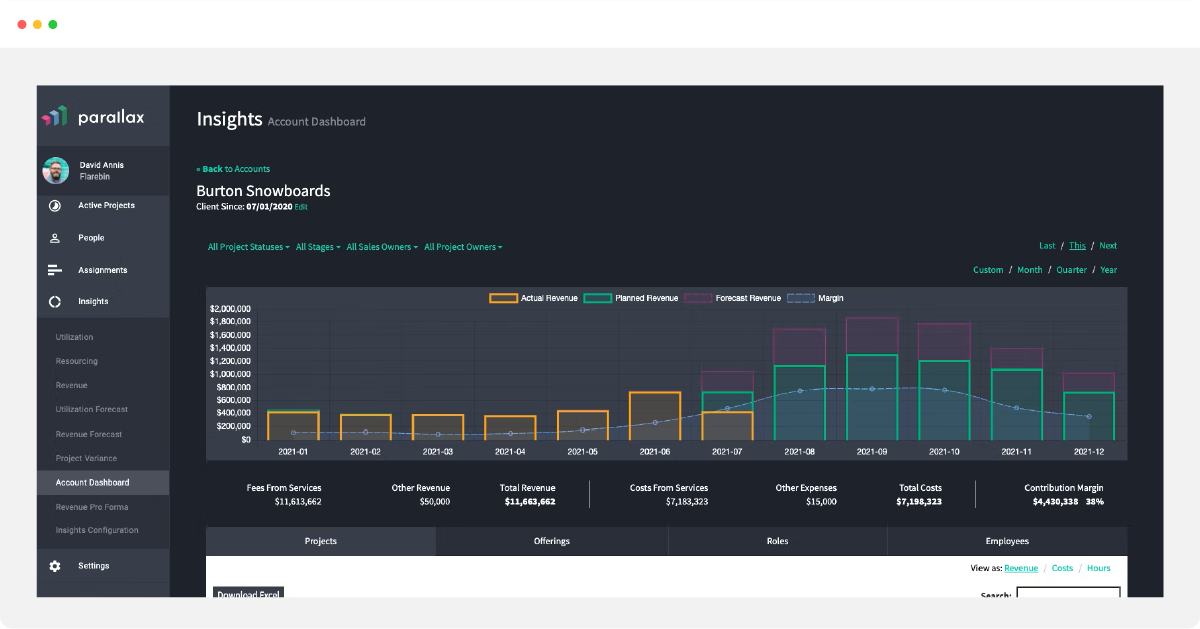Open Settings via the gear icon
Image resolution: width=1200 pixels, height=629 pixels.
[55, 565]
